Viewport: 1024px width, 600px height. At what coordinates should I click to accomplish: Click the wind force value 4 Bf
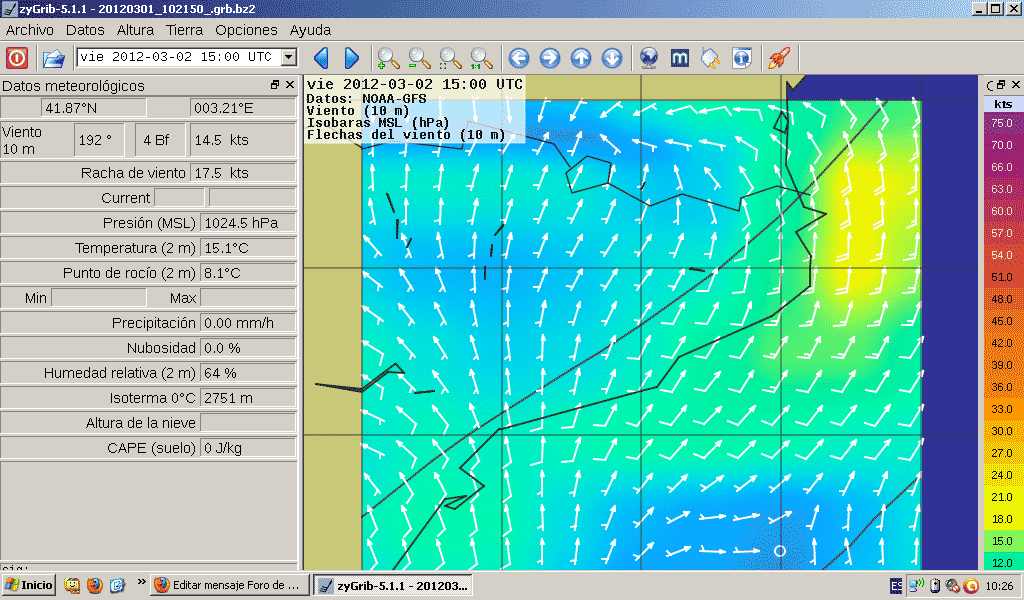click(161, 140)
